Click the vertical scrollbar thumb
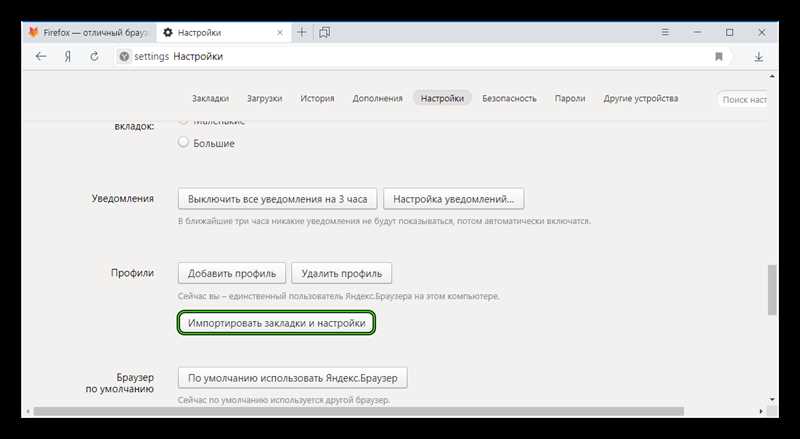The width and height of the screenshot is (800, 439). coord(772,289)
